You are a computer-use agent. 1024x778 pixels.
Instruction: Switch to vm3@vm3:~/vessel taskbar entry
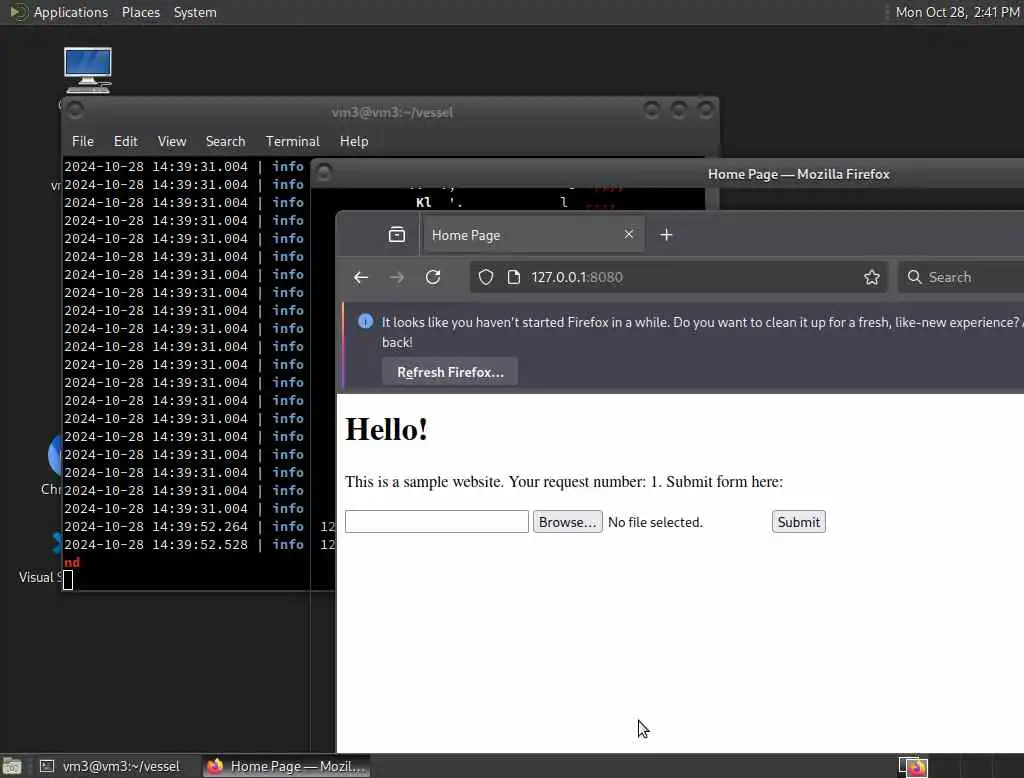click(x=111, y=766)
